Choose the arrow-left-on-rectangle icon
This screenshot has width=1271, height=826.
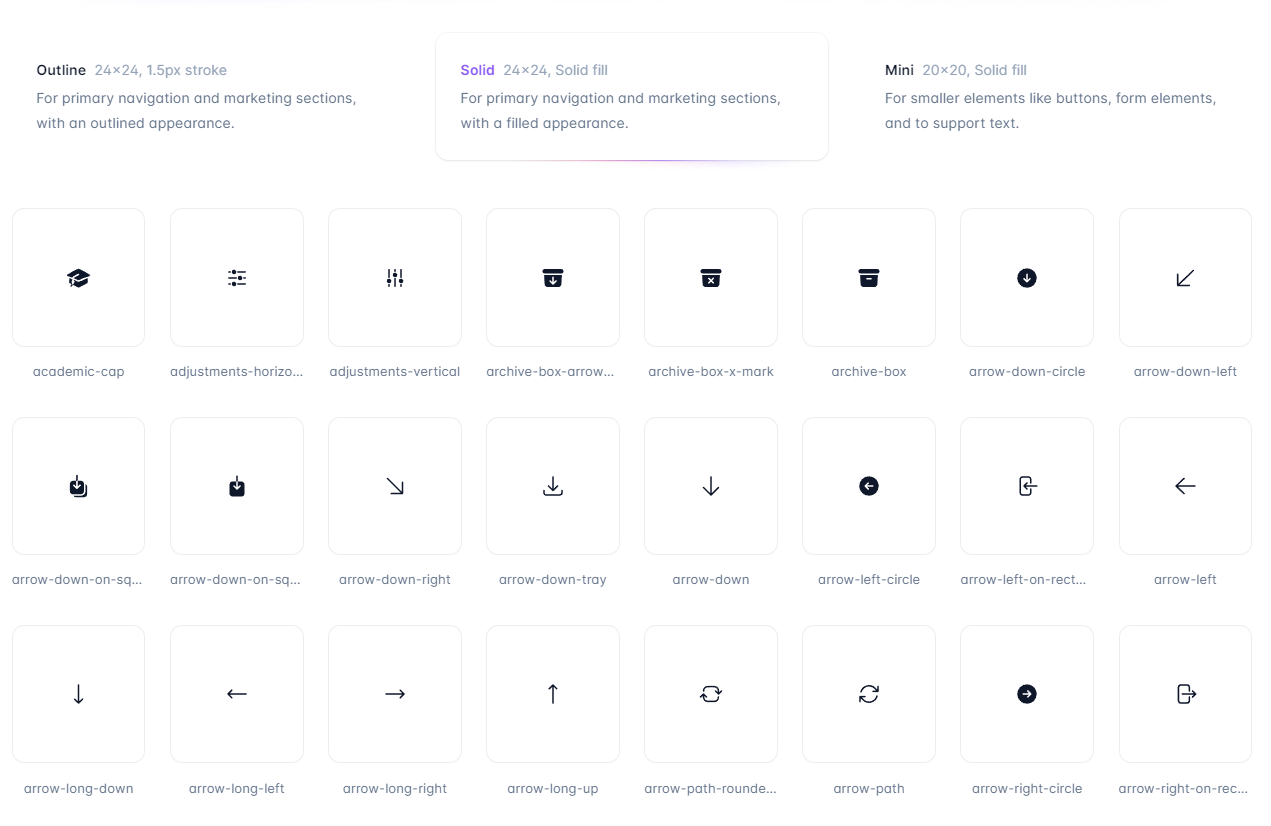coord(1027,486)
